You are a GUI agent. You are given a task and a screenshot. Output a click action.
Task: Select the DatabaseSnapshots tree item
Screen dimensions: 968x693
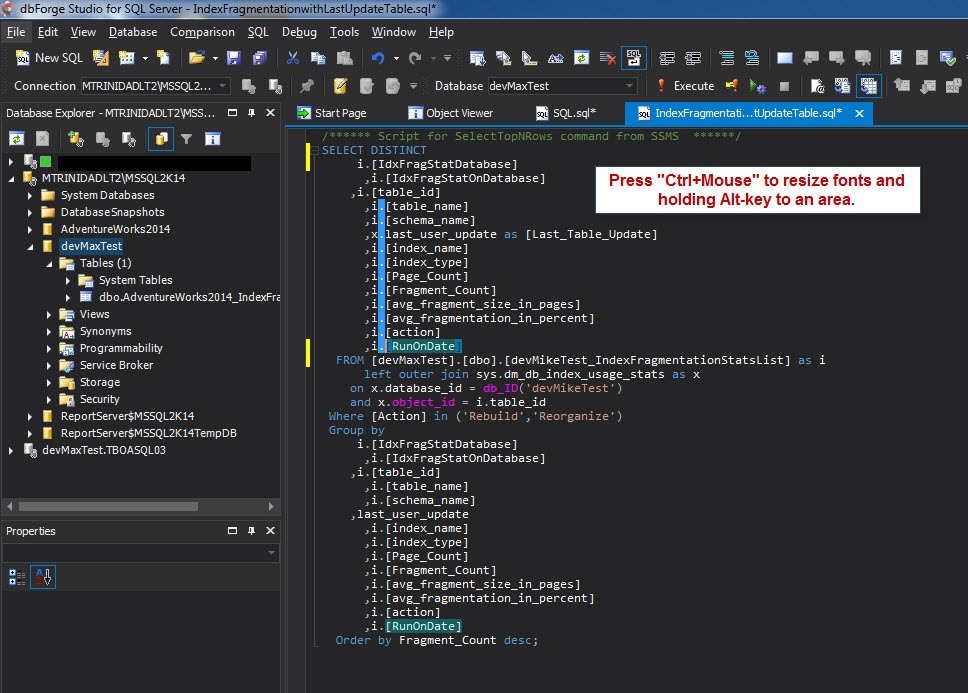112,212
